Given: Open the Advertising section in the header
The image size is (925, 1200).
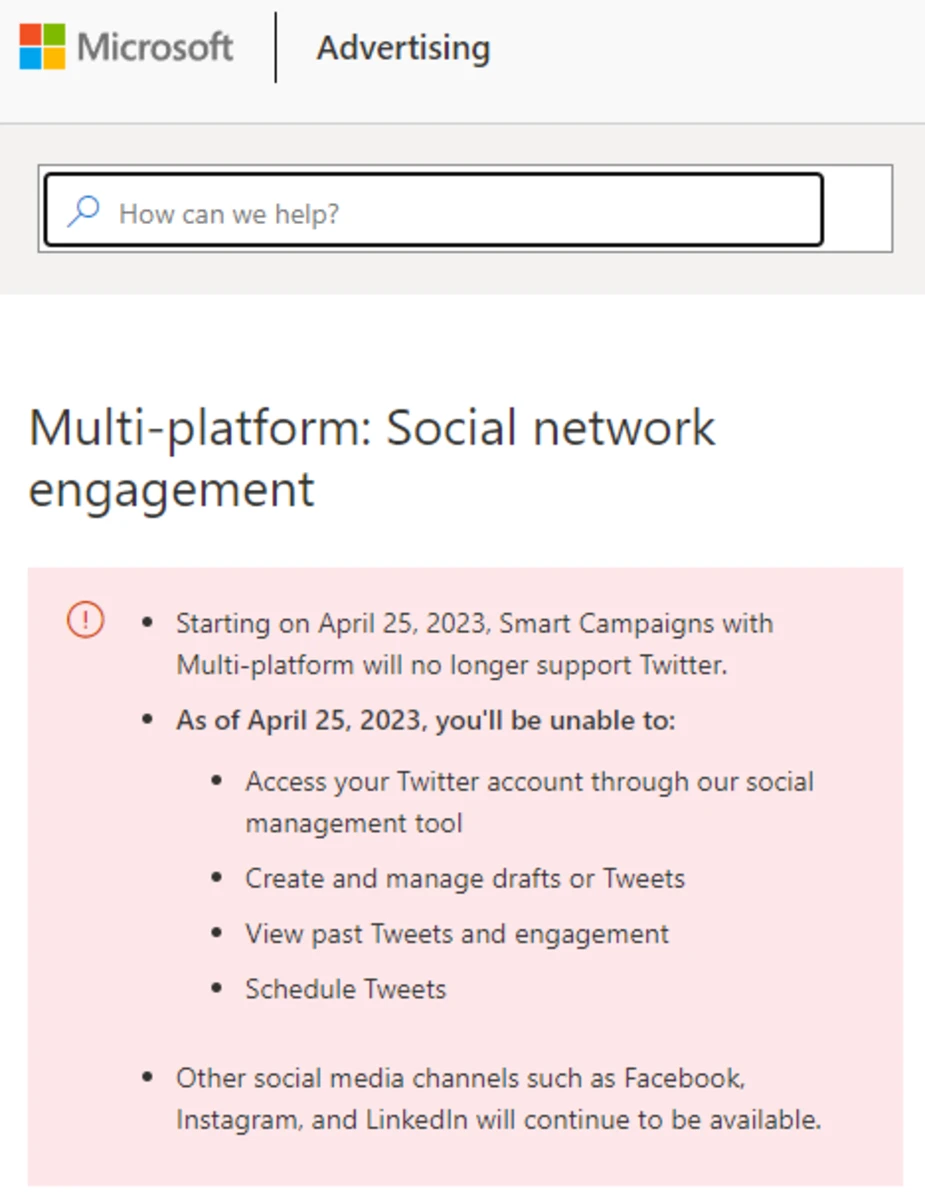Looking at the screenshot, I should (x=403, y=48).
